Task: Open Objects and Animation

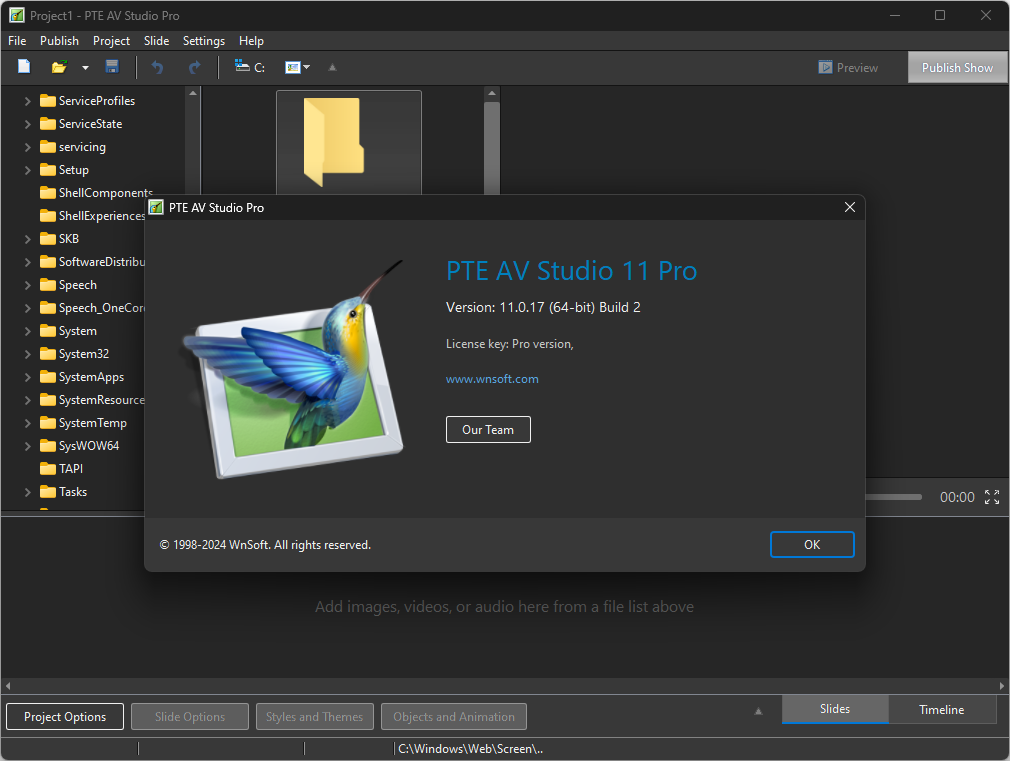Action: click(x=454, y=717)
